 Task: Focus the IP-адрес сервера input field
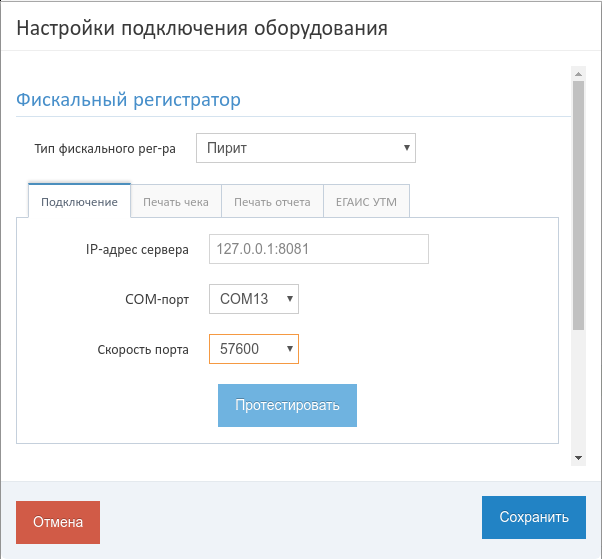tap(319, 249)
